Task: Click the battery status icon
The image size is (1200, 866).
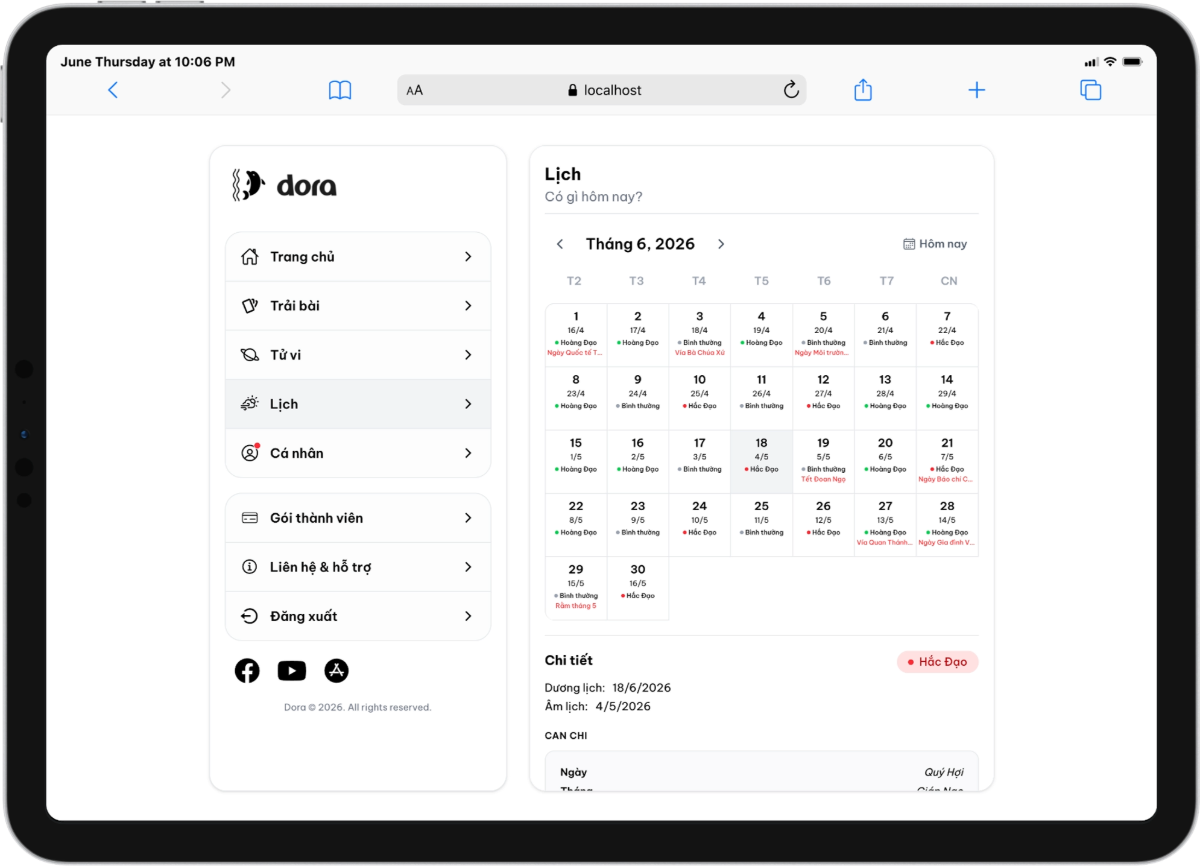Action: pyautogui.click(x=1132, y=62)
